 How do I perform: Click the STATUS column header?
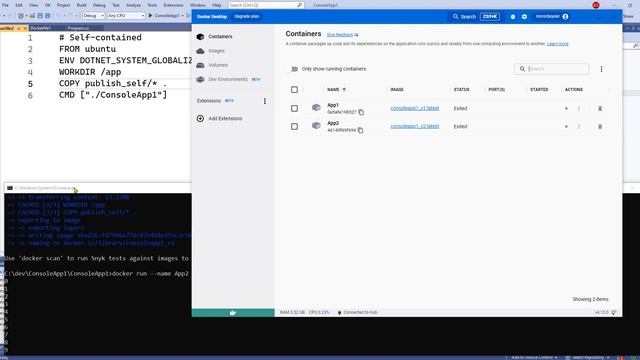pos(462,90)
